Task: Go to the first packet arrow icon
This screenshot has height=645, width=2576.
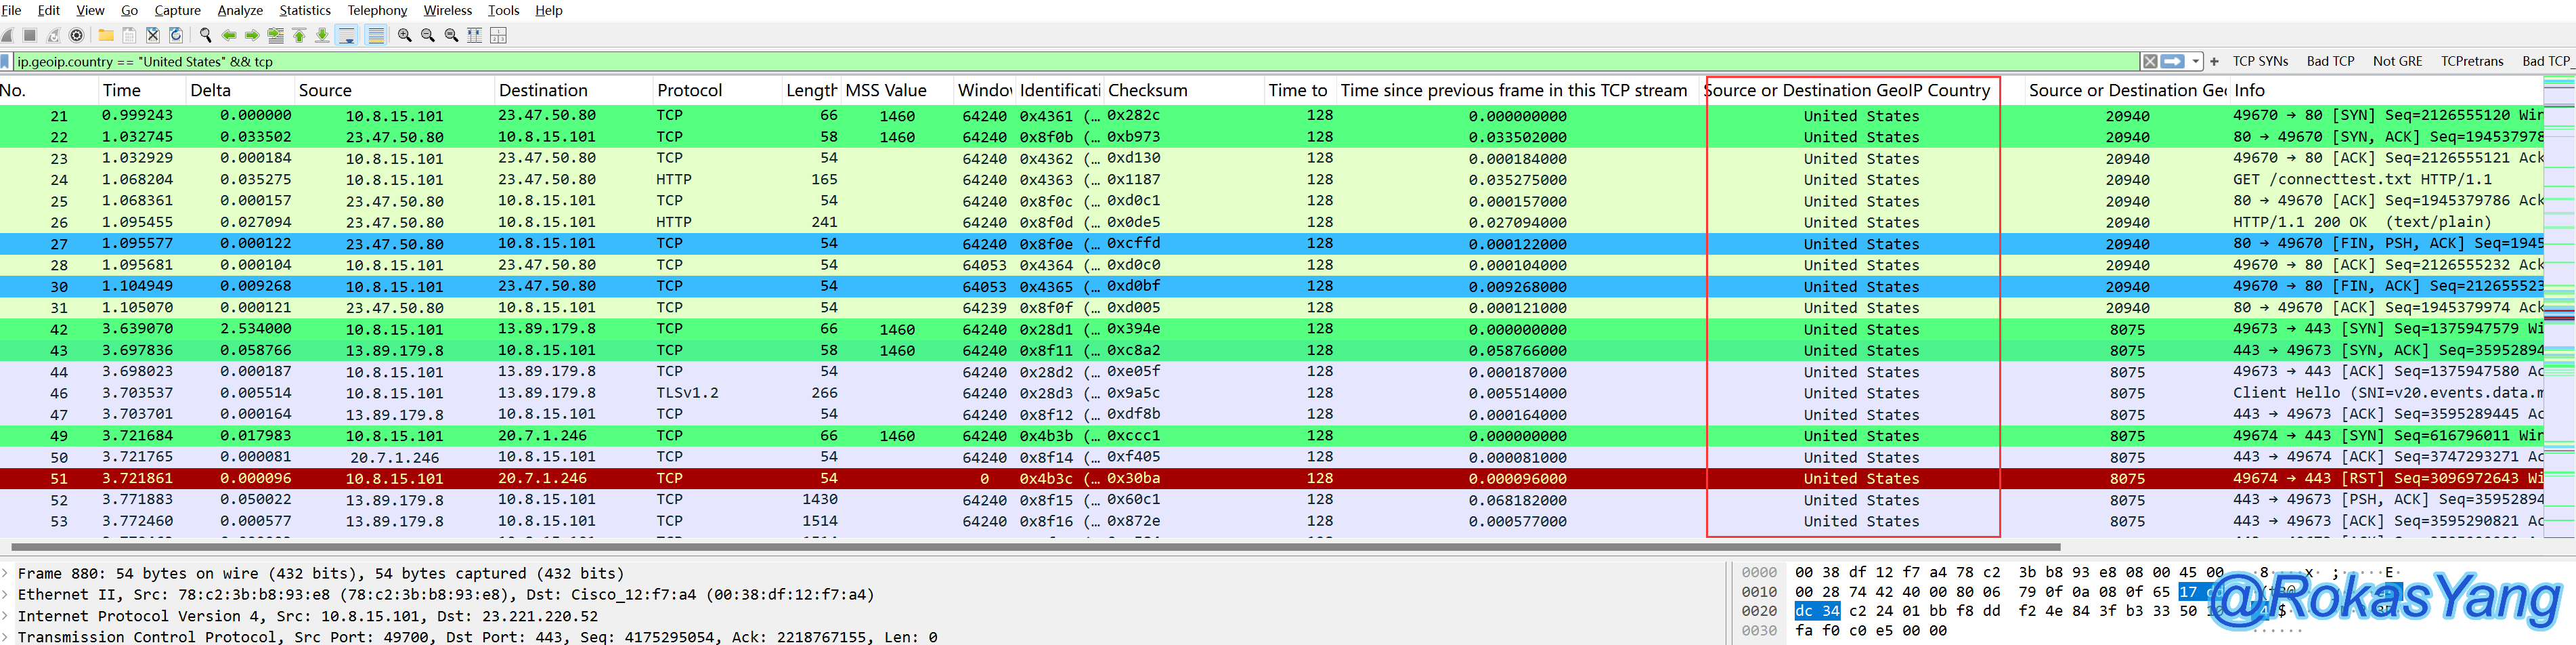Action: pos(299,35)
